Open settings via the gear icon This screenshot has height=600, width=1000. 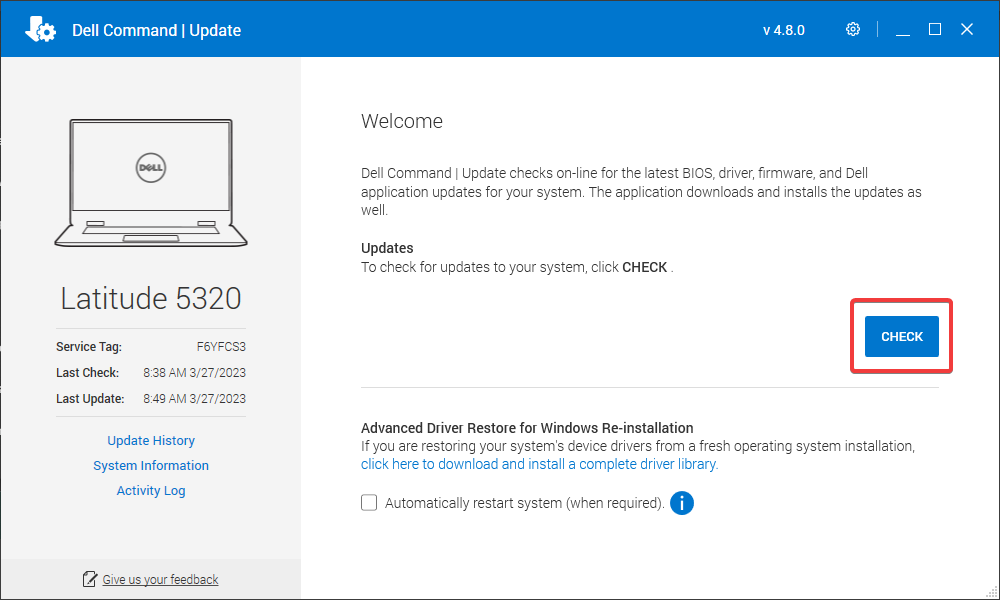coord(853,29)
